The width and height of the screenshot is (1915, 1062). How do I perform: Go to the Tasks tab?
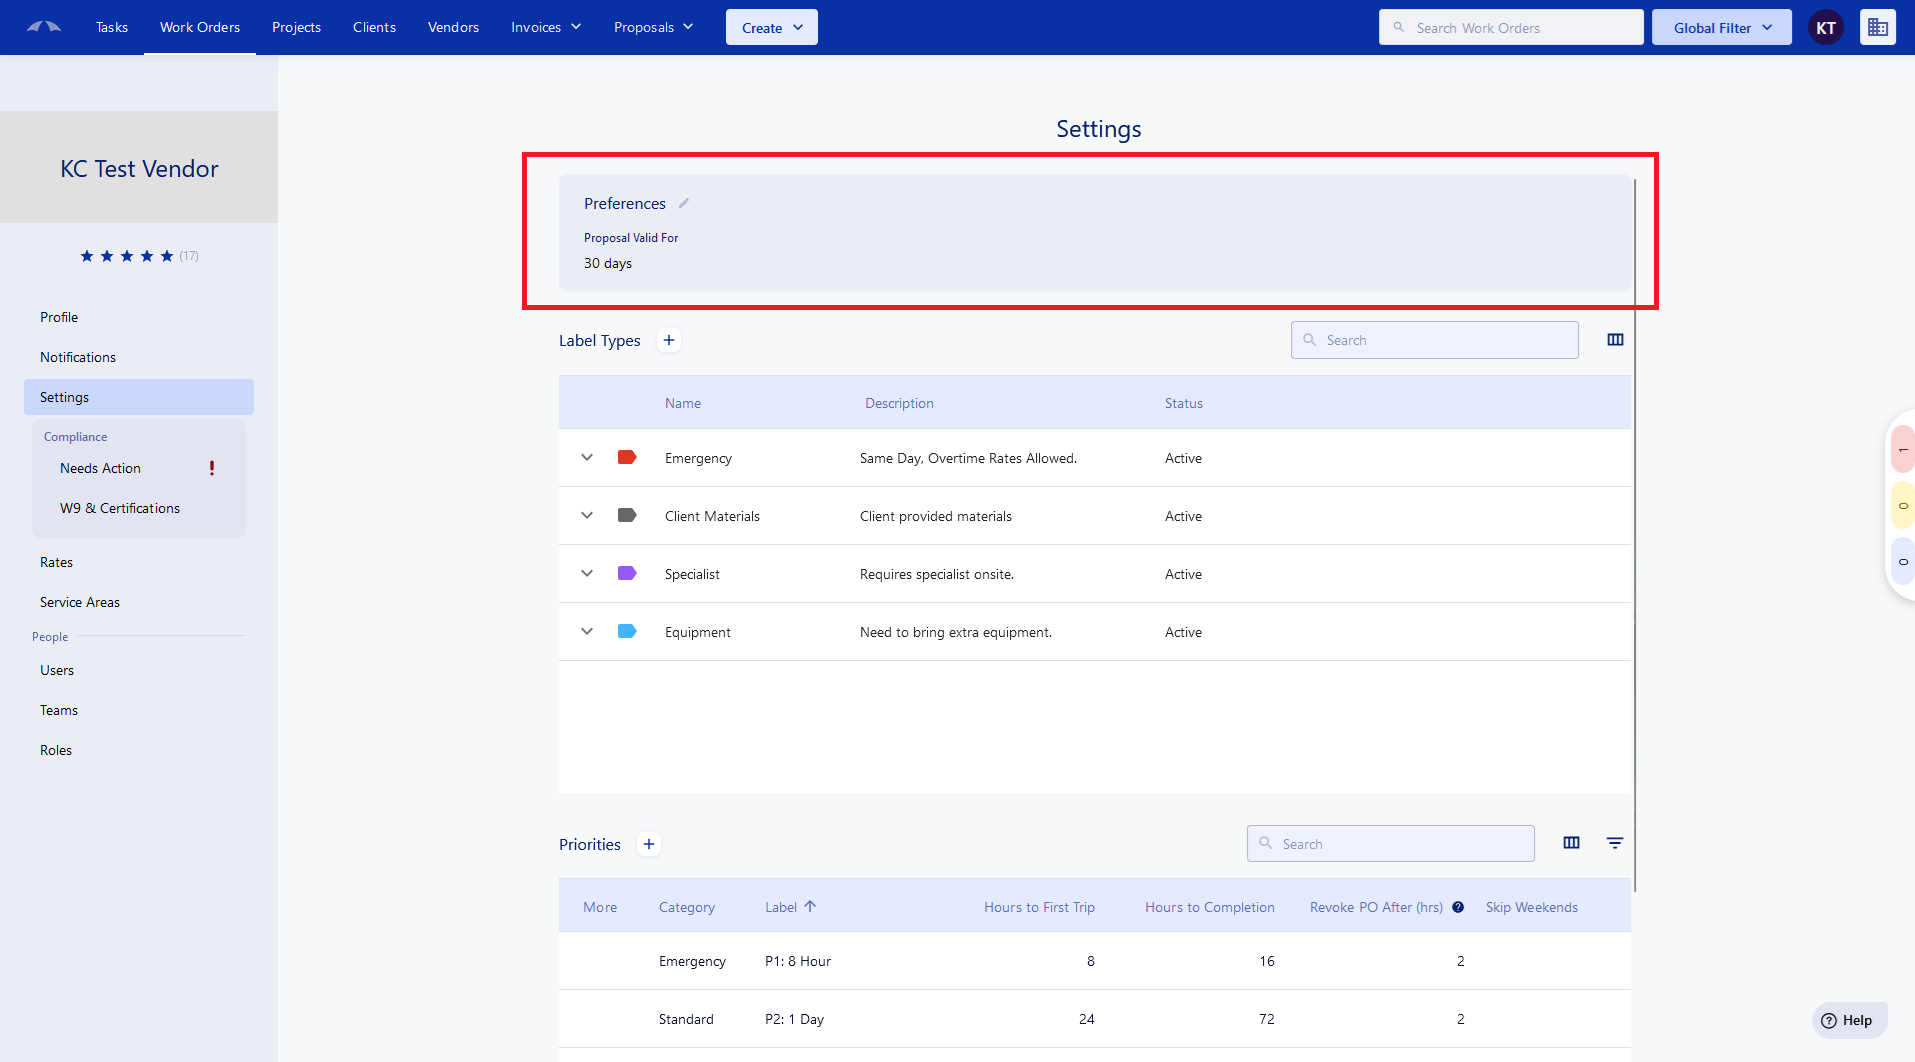point(112,27)
